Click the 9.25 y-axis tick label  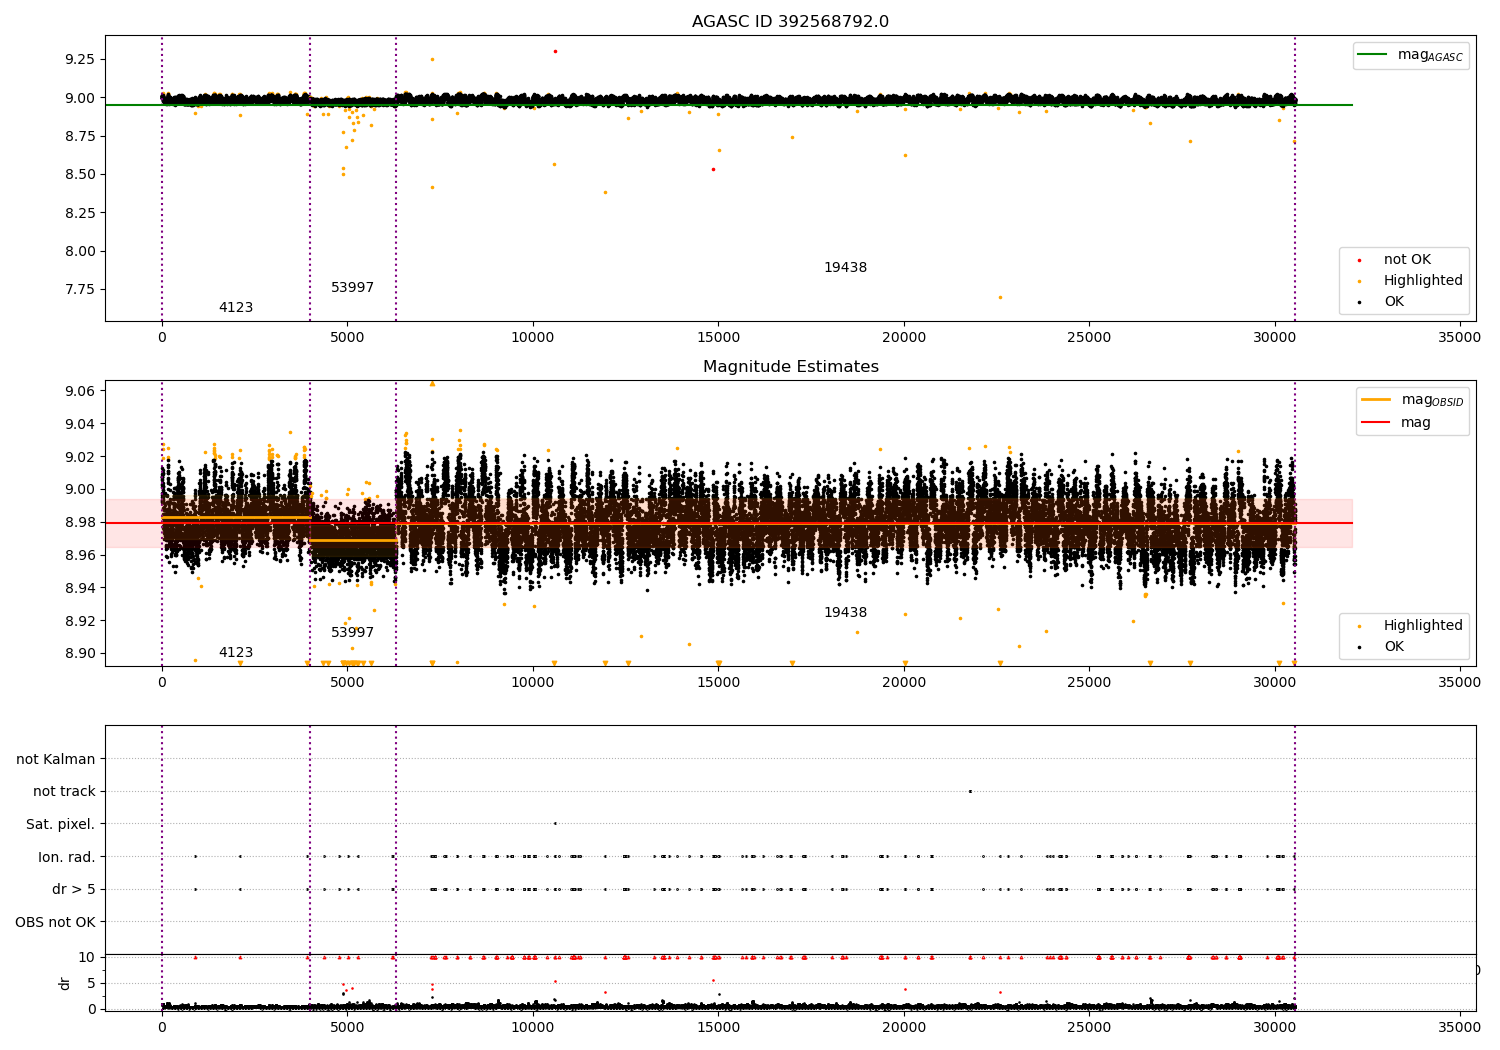coord(79,59)
